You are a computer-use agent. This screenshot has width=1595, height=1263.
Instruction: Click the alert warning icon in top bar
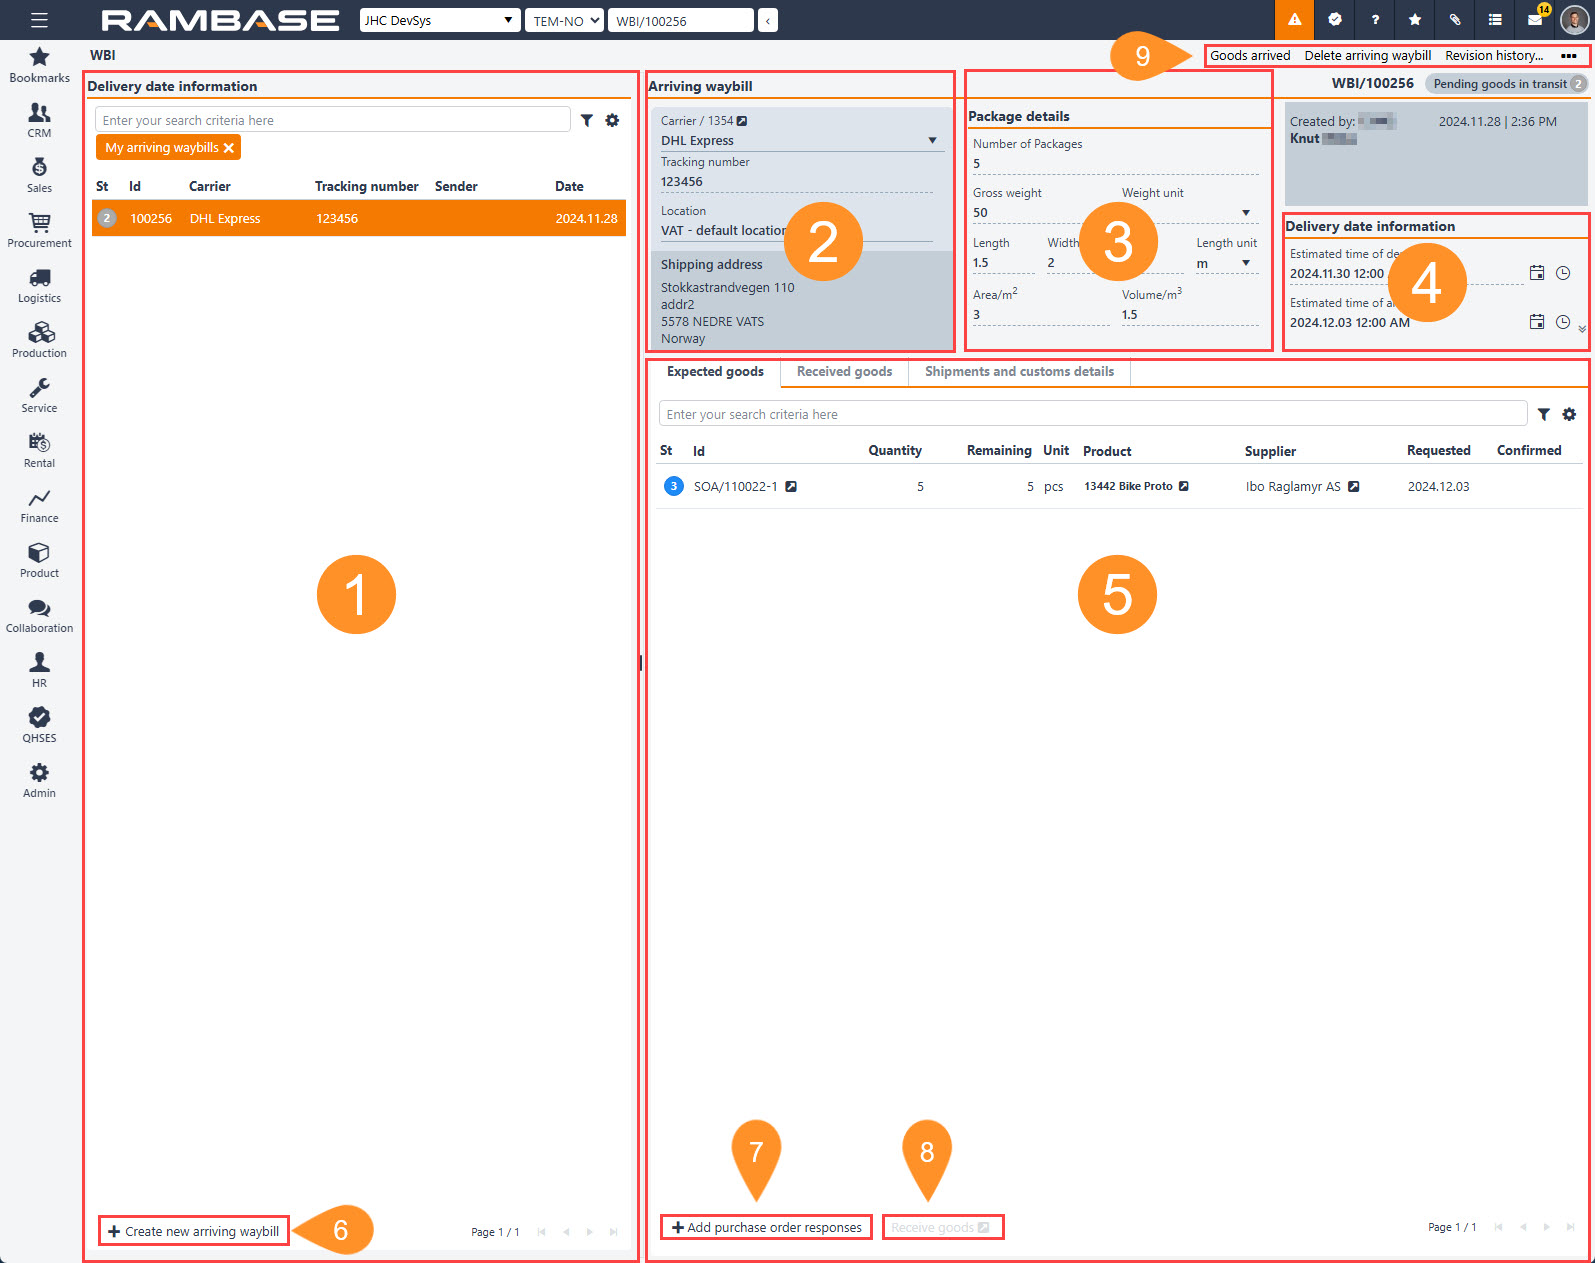[x=1294, y=20]
